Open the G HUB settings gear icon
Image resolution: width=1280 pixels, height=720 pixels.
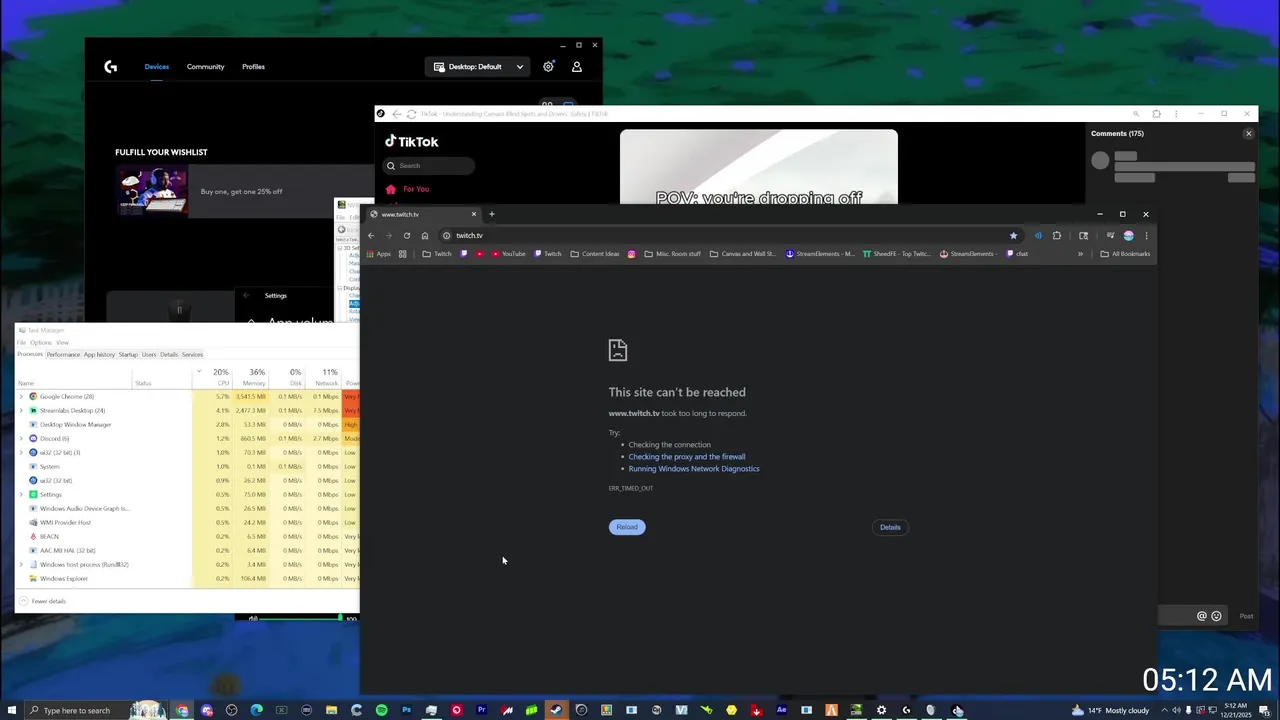[x=548, y=67]
